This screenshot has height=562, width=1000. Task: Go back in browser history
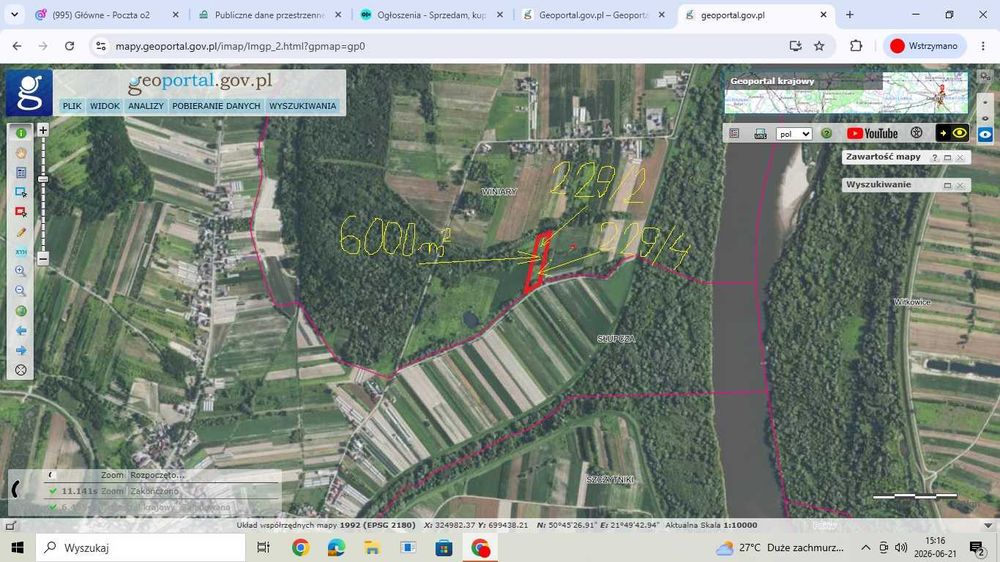click(17, 46)
